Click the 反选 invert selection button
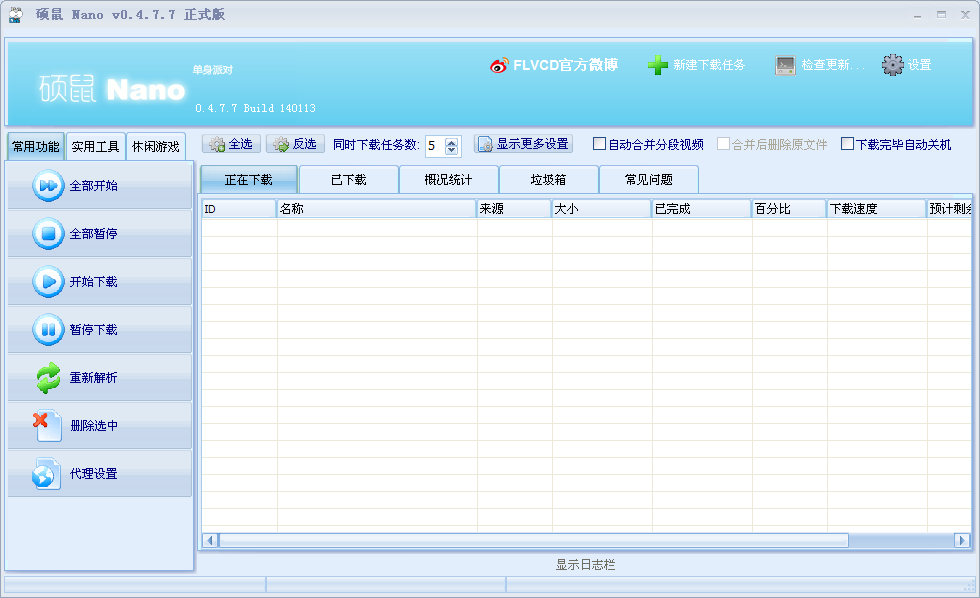 (295, 144)
